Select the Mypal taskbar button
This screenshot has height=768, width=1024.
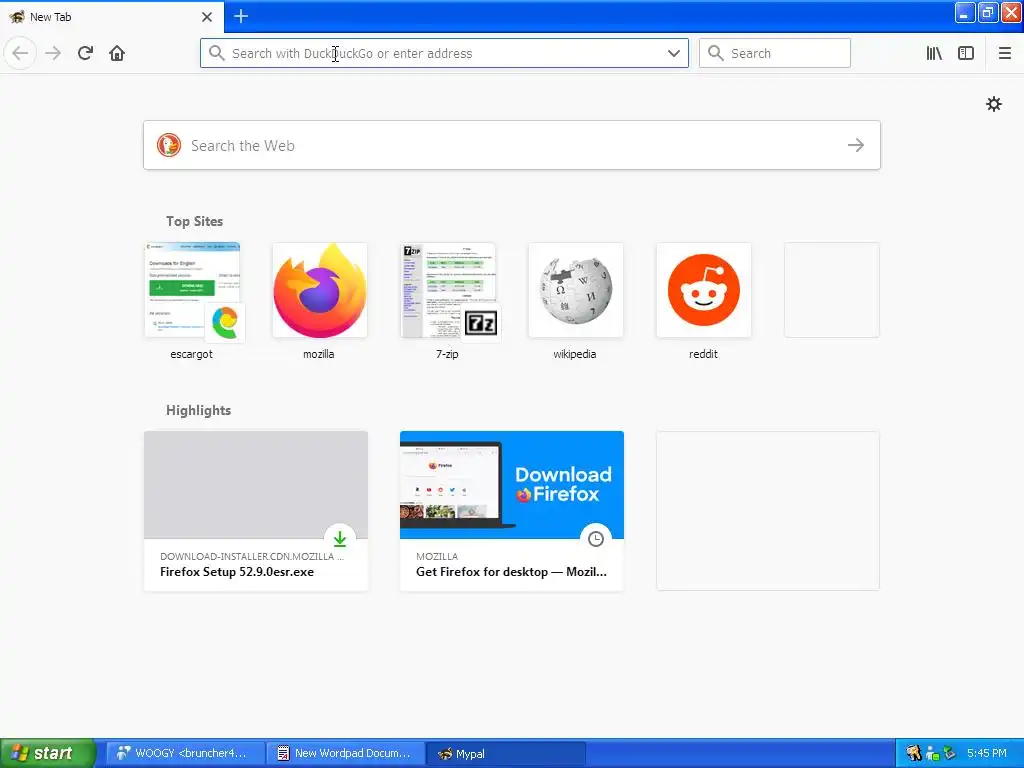coord(505,753)
